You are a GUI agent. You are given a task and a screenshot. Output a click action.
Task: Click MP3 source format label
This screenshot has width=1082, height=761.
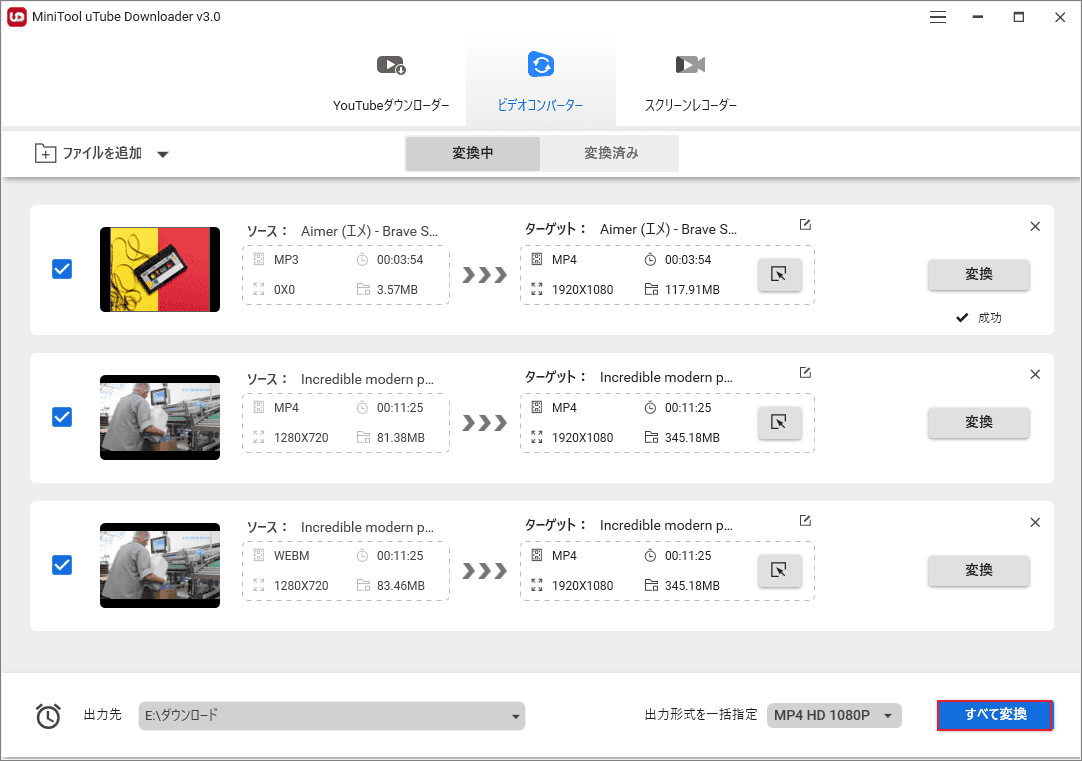pos(286,260)
